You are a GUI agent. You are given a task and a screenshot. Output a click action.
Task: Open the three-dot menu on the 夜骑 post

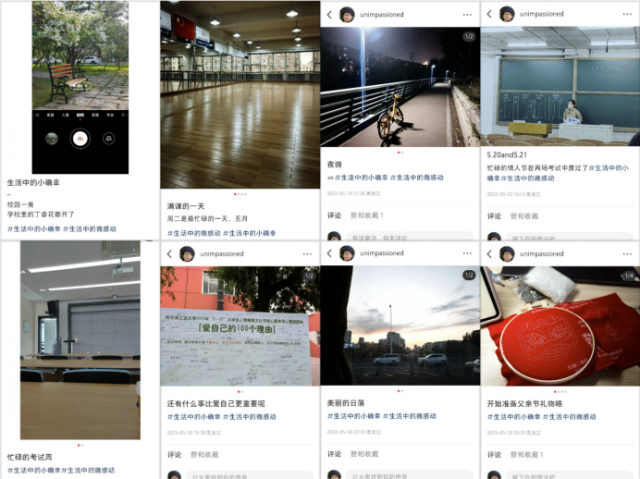[x=467, y=15]
